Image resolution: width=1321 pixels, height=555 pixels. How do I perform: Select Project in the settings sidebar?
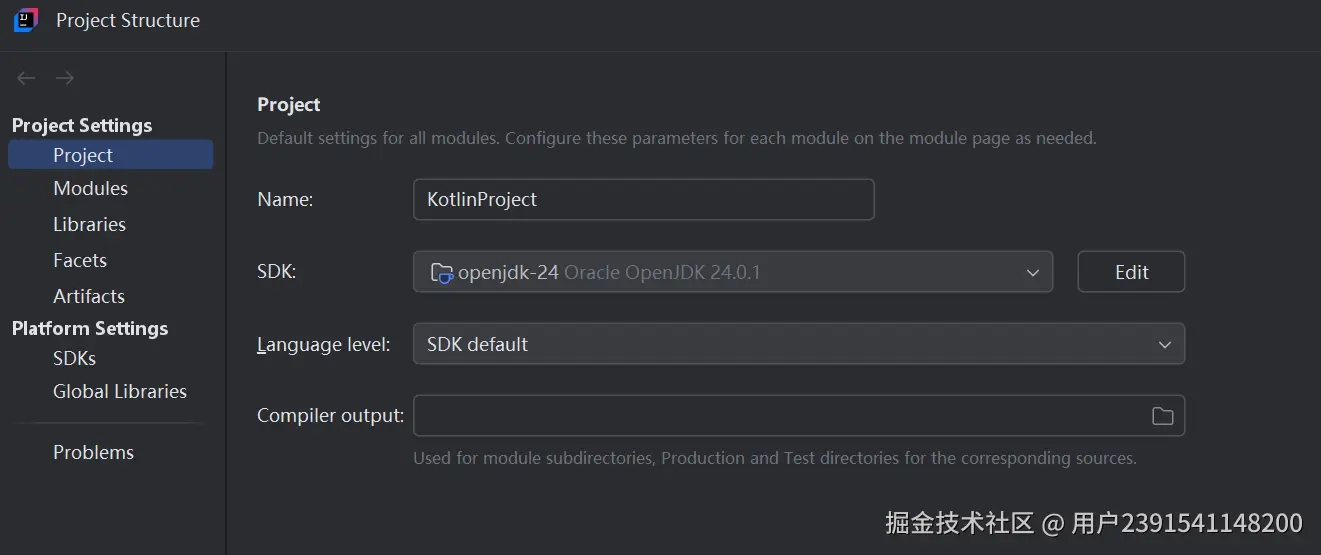point(83,155)
